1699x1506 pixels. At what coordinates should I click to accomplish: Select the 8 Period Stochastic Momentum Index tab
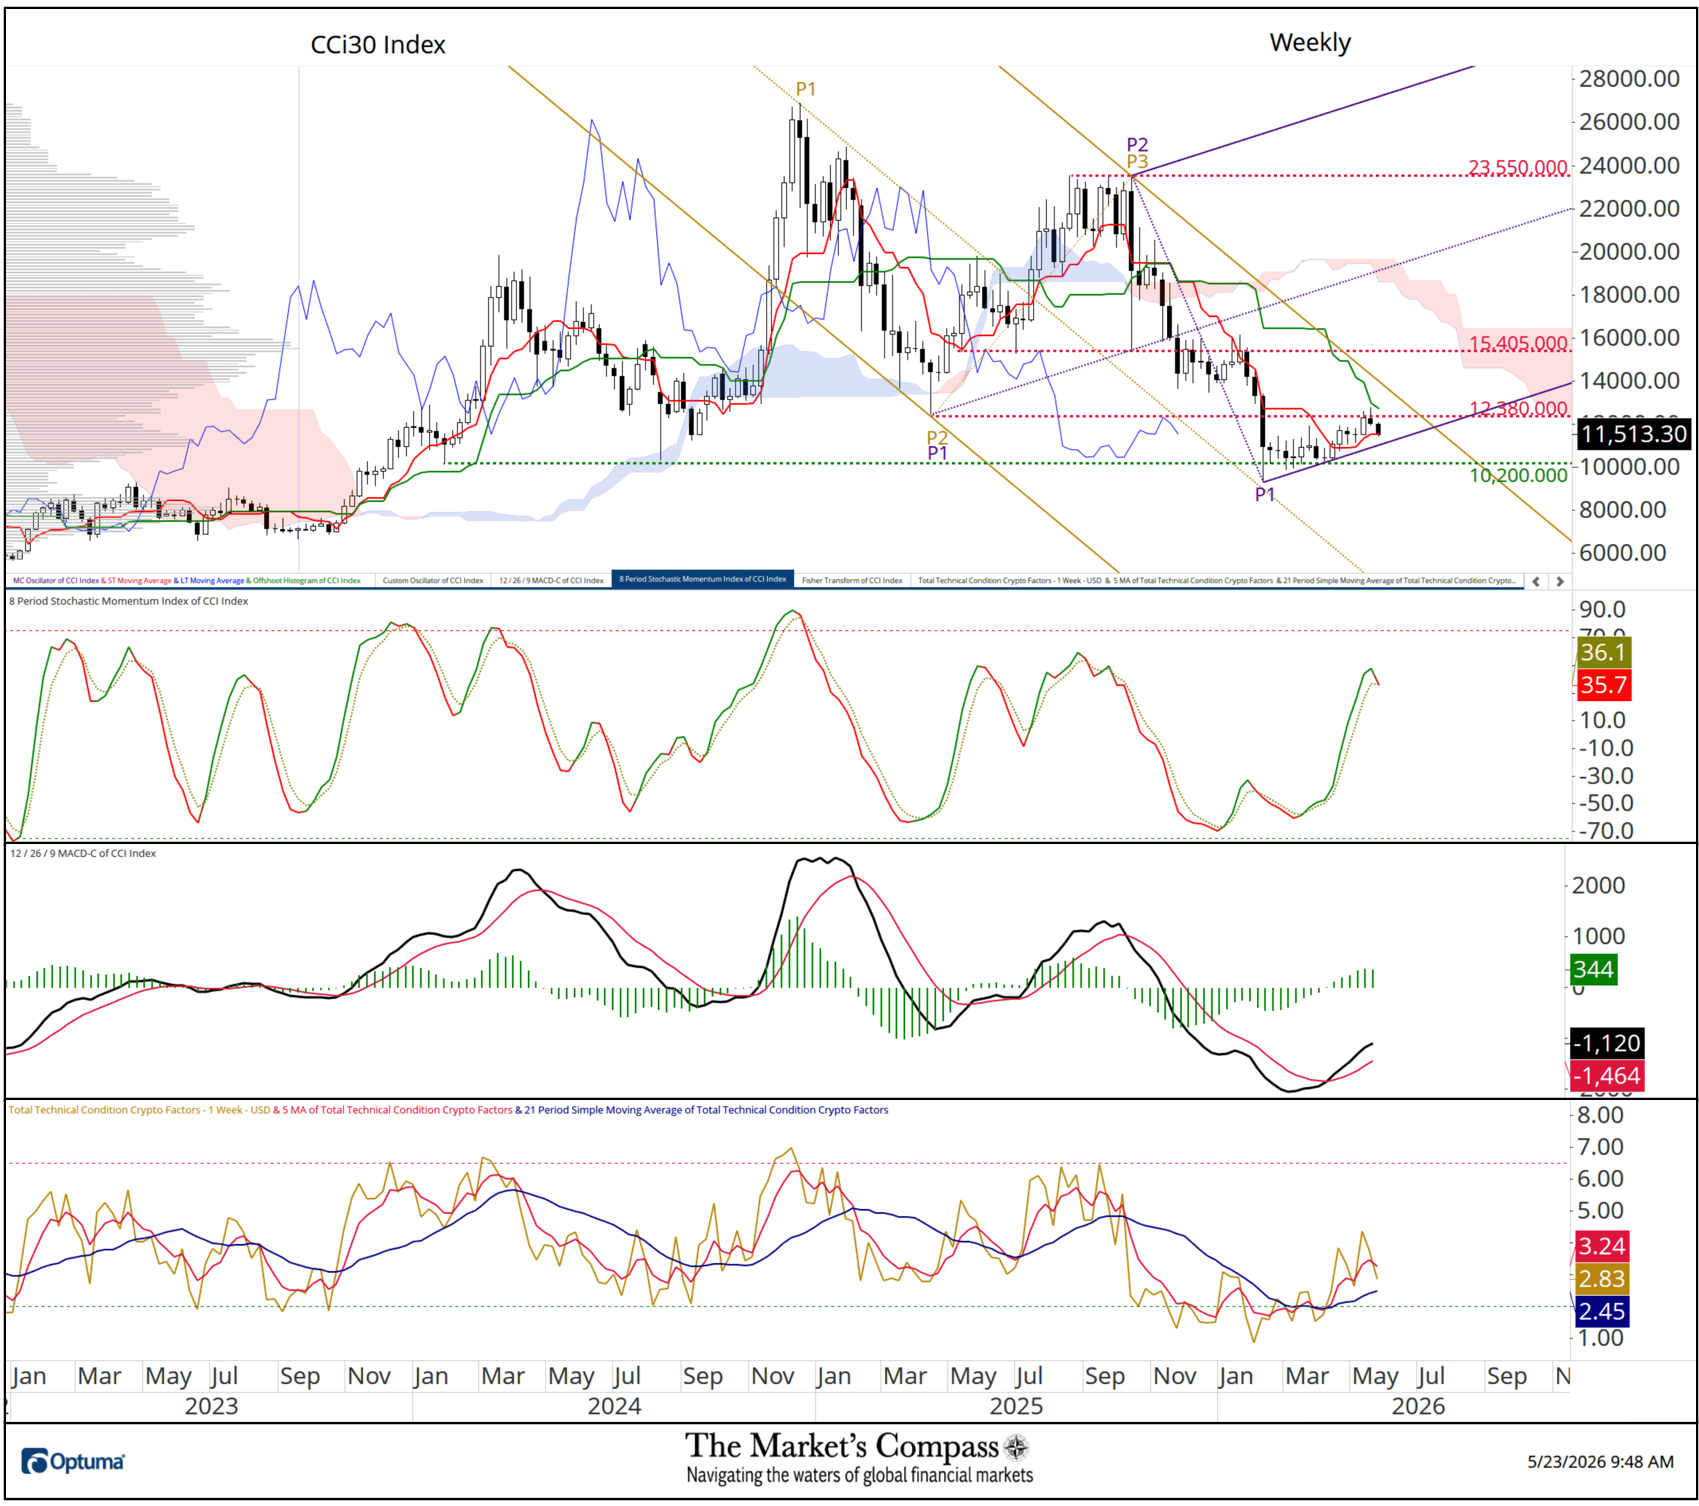(702, 580)
